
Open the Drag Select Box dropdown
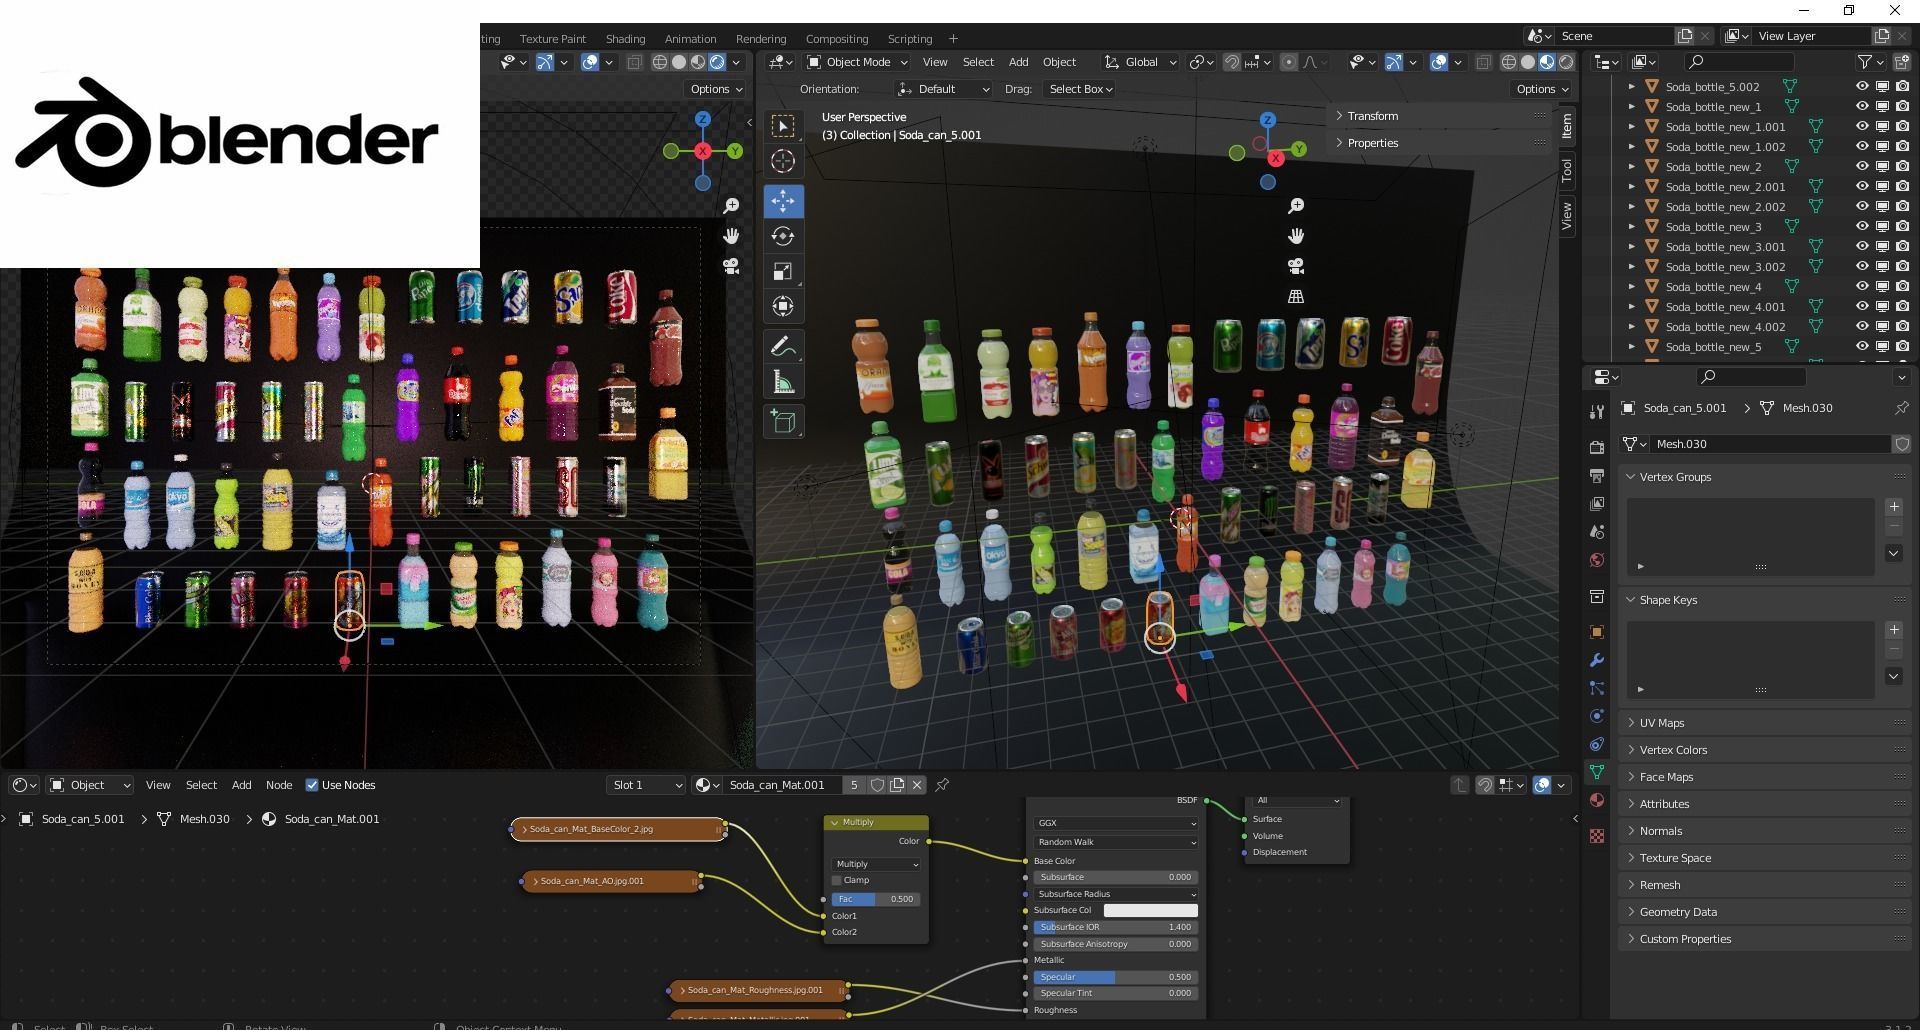(x=1080, y=89)
